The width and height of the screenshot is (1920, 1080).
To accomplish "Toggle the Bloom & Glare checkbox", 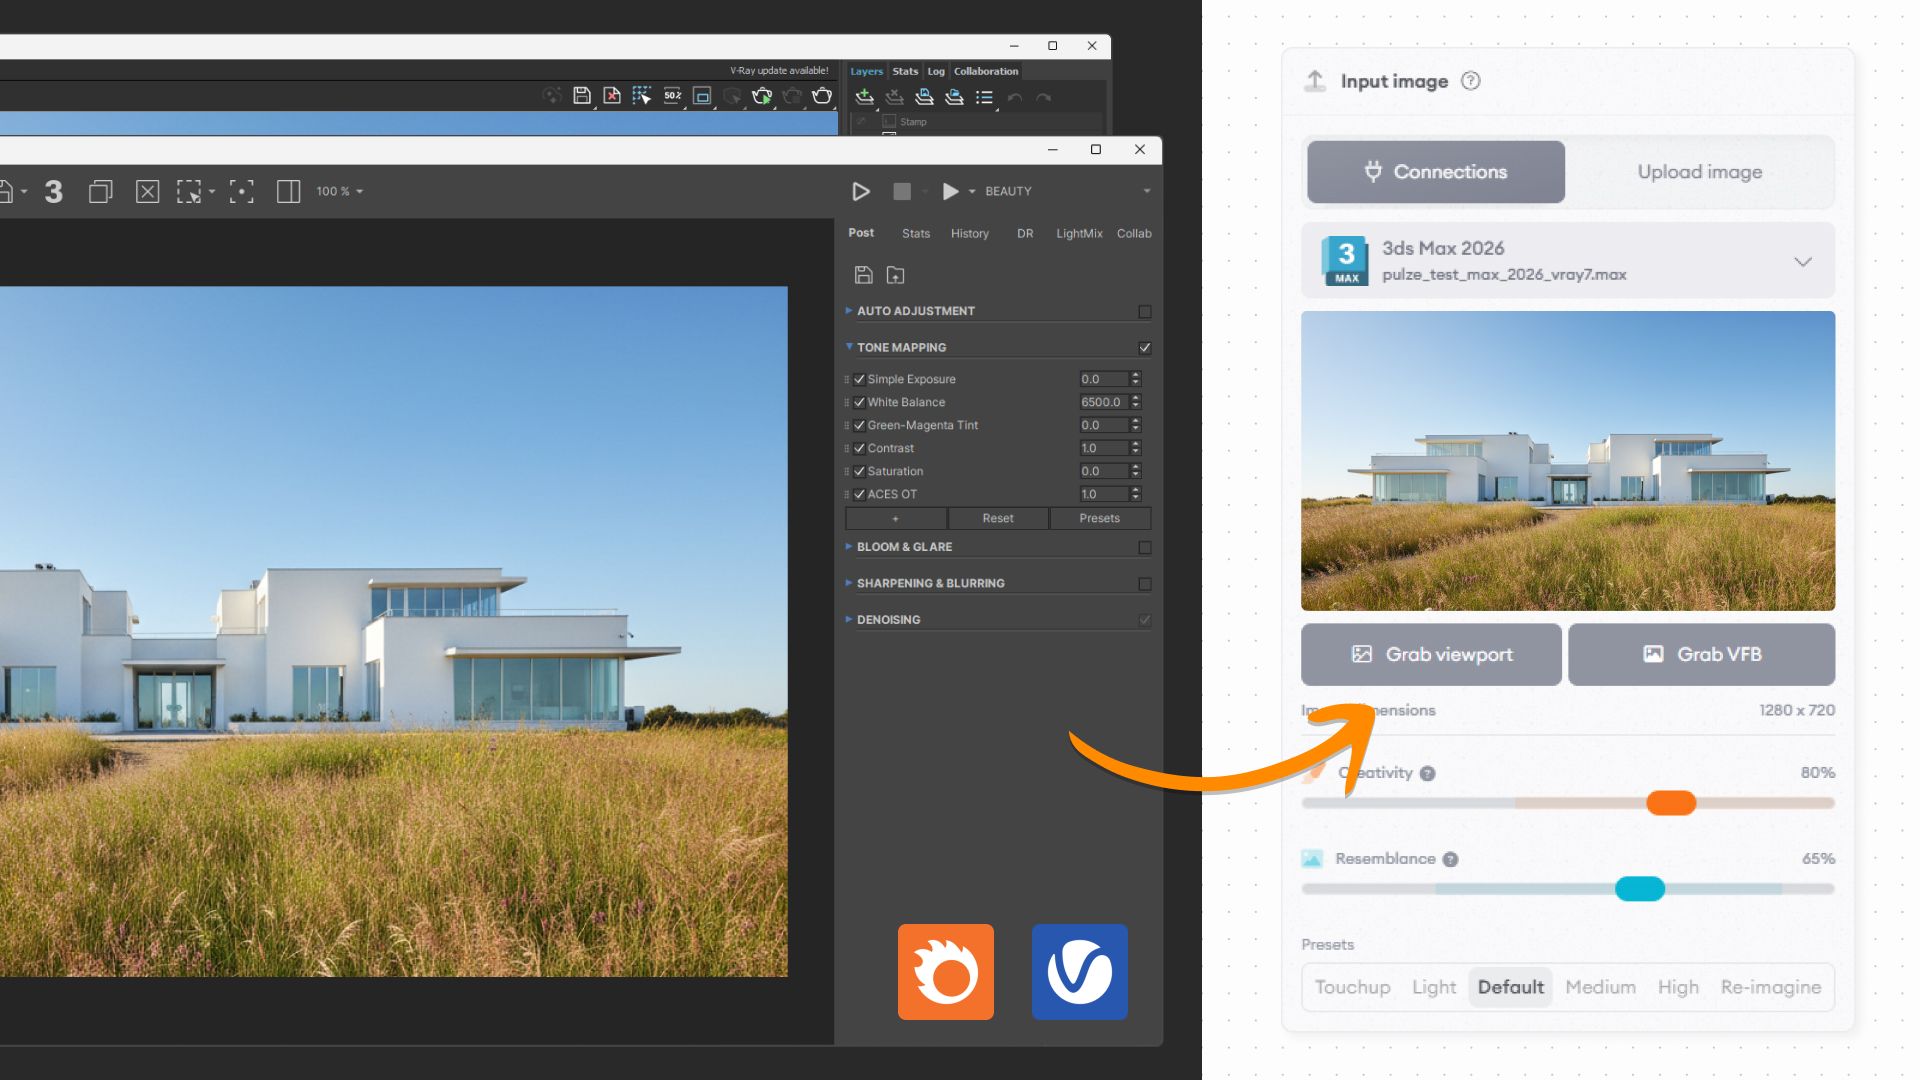I will click(1145, 548).
